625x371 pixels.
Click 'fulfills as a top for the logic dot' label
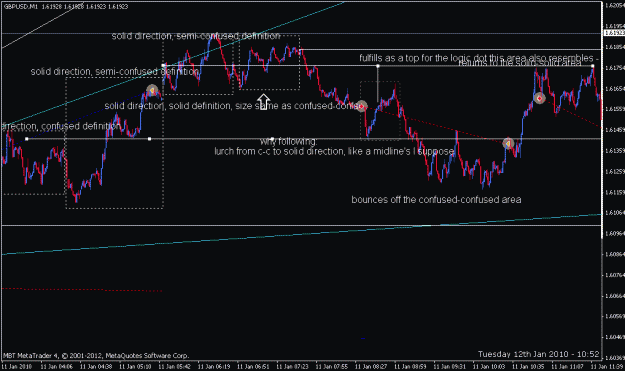pos(479,58)
